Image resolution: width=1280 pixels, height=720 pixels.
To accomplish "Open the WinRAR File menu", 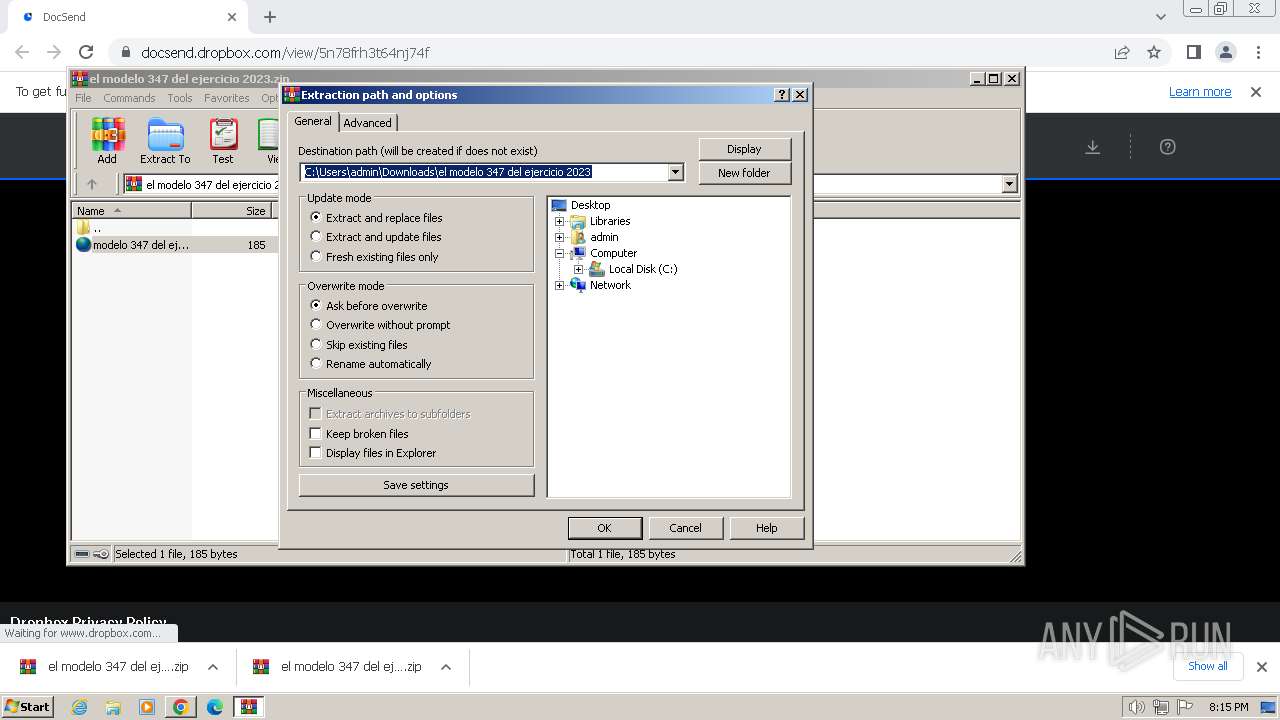I will pos(83,98).
